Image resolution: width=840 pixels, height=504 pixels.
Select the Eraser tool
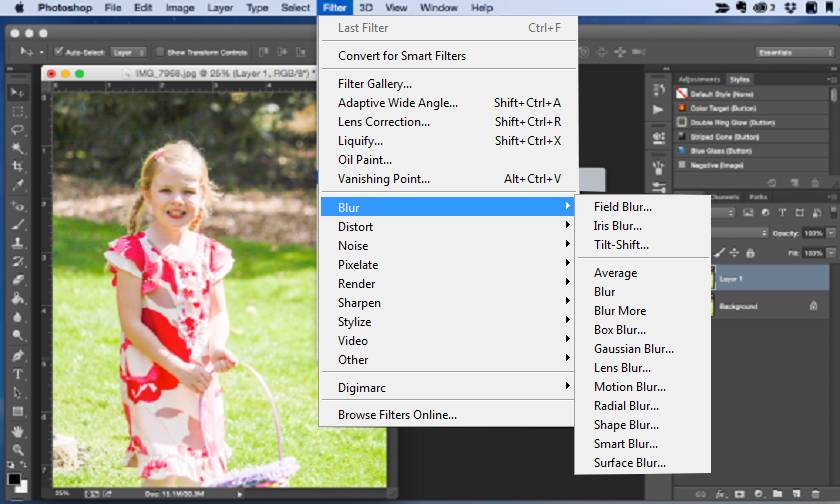17,280
